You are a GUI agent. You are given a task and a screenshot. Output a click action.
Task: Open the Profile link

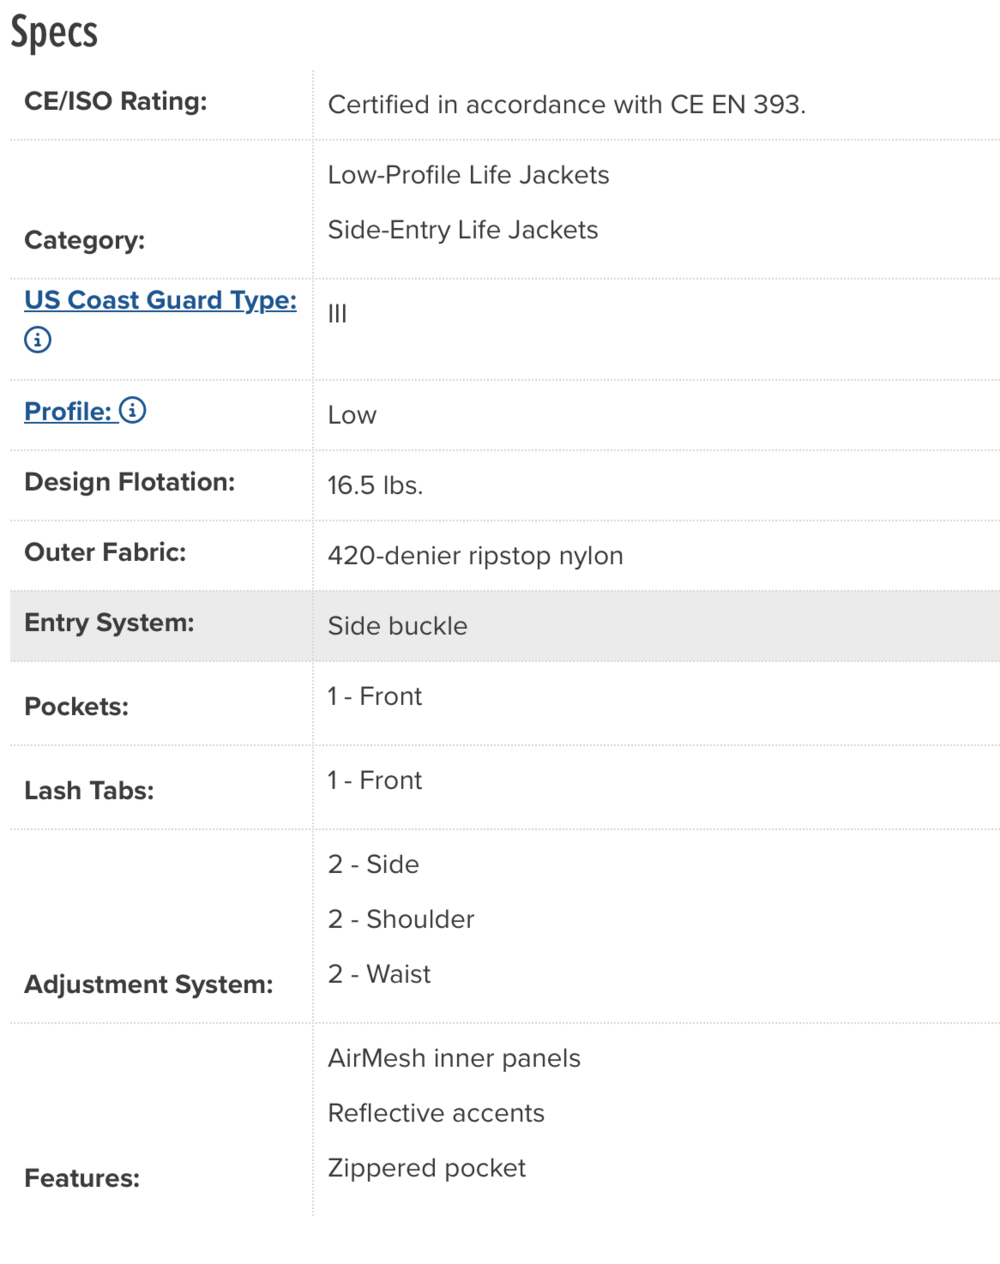[x=67, y=411]
